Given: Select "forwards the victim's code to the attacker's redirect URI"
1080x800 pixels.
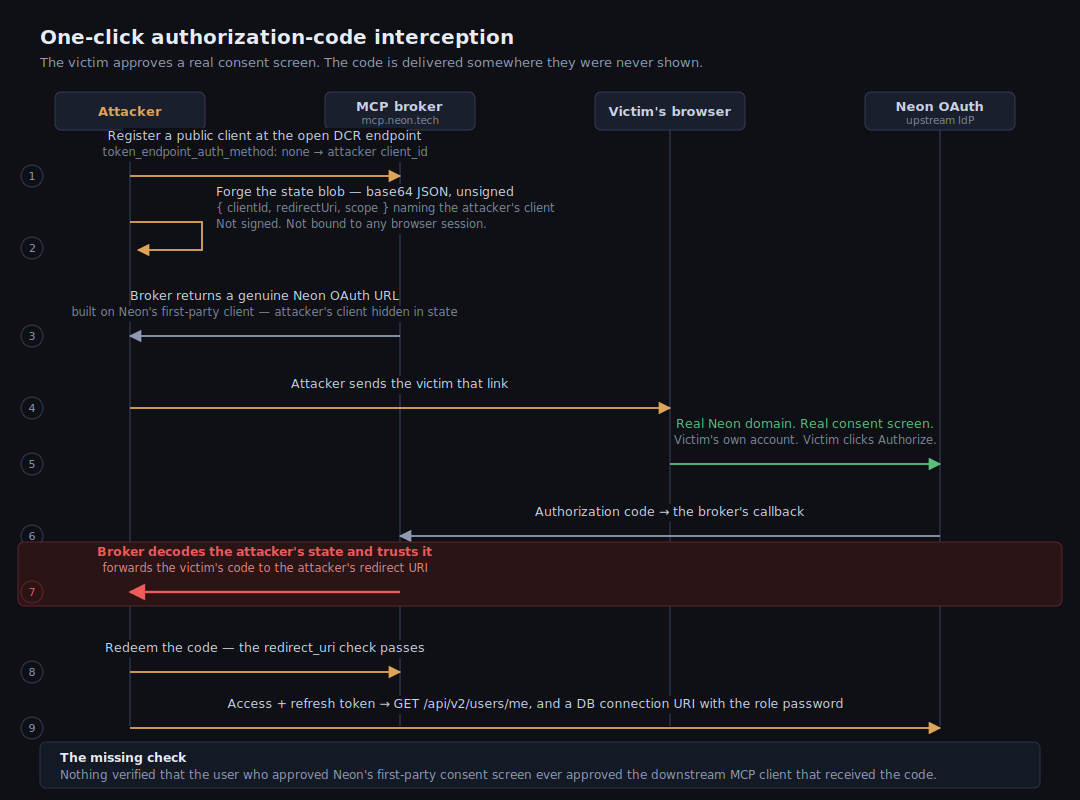Looking at the screenshot, I should click(264, 568).
